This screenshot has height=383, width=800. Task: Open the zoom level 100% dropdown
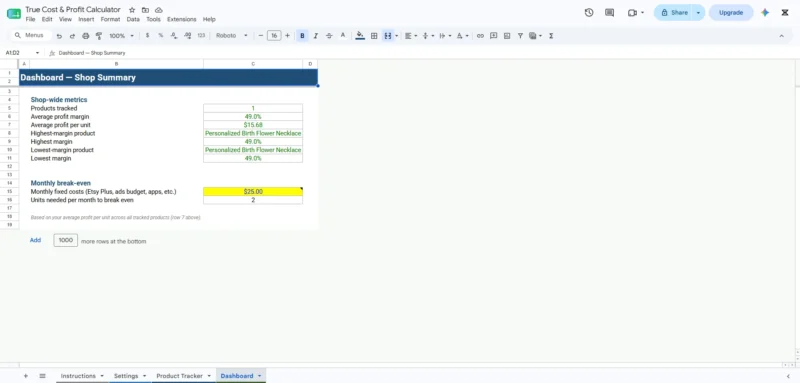121,36
